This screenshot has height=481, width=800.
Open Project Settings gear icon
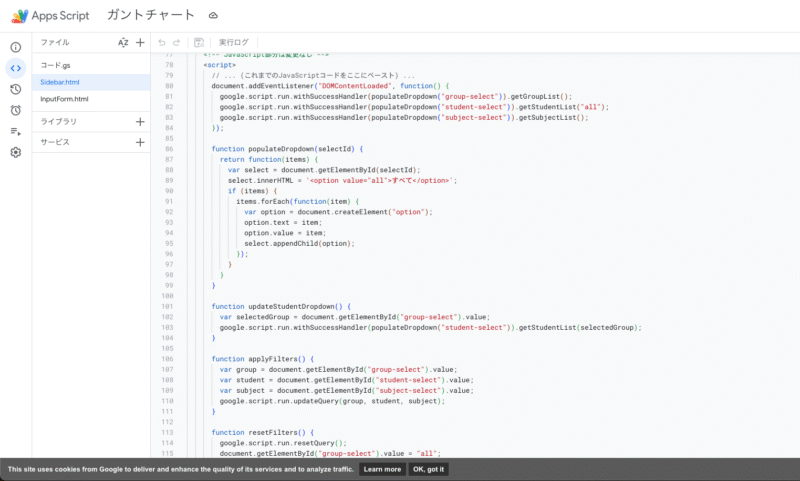click(16, 153)
